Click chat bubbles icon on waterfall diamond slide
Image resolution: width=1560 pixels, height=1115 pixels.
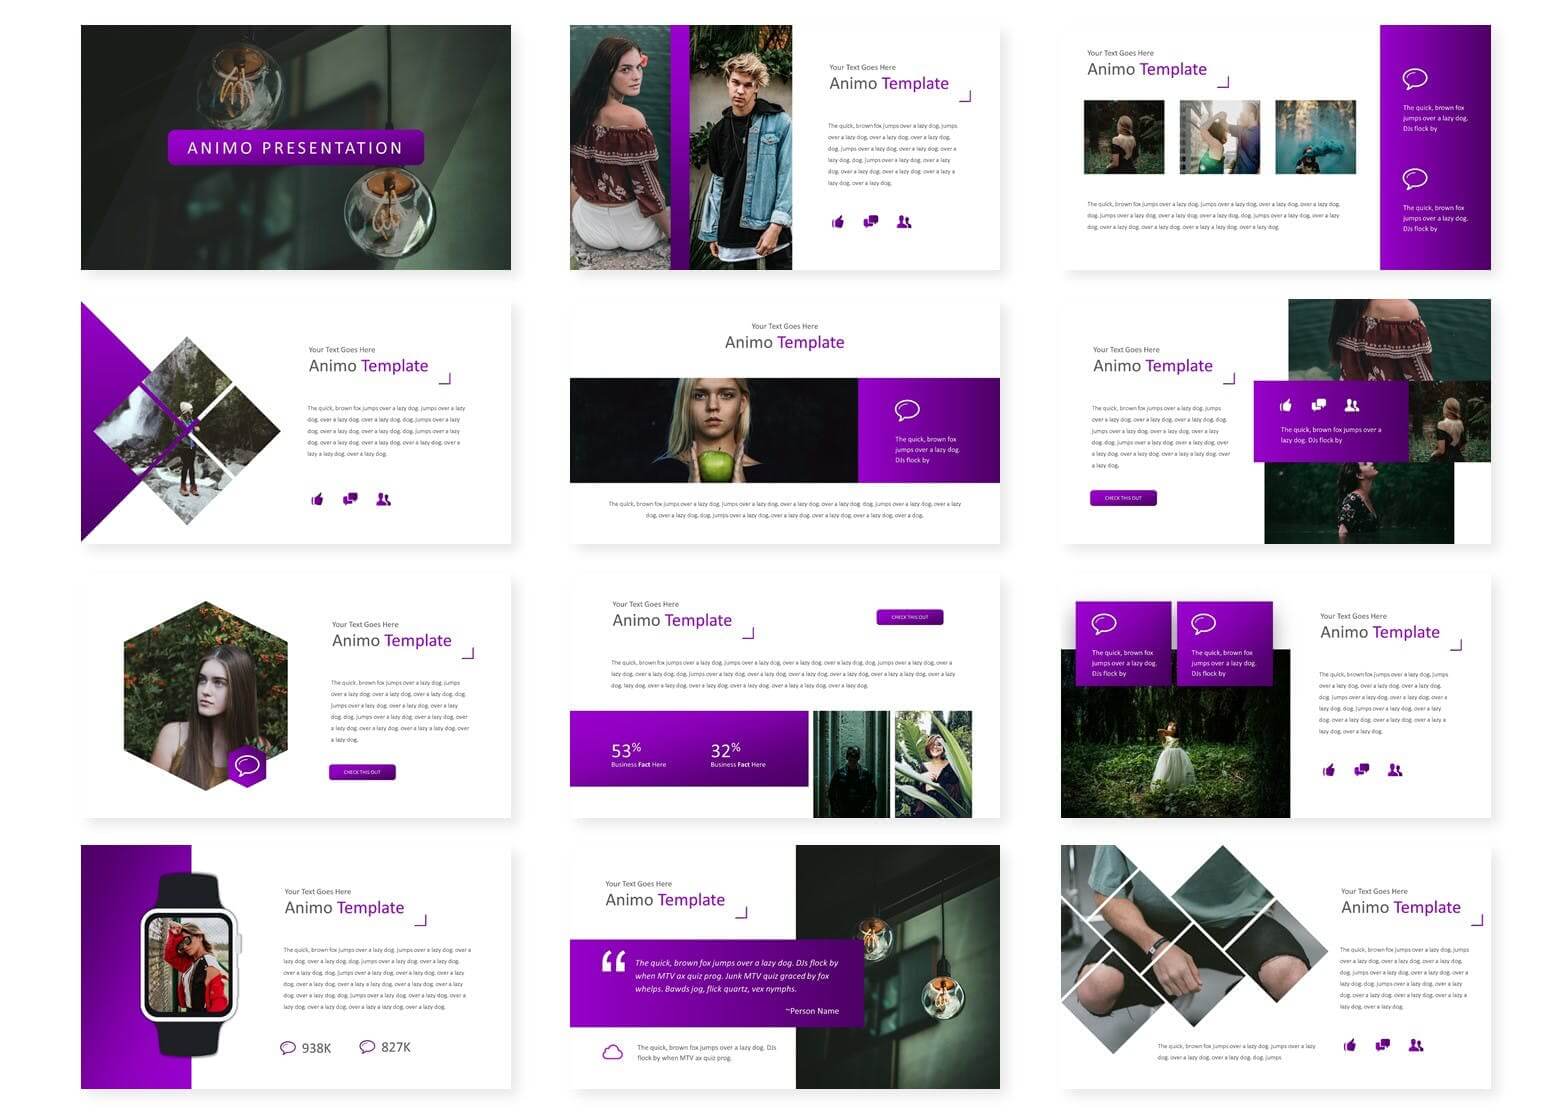click(x=350, y=499)
